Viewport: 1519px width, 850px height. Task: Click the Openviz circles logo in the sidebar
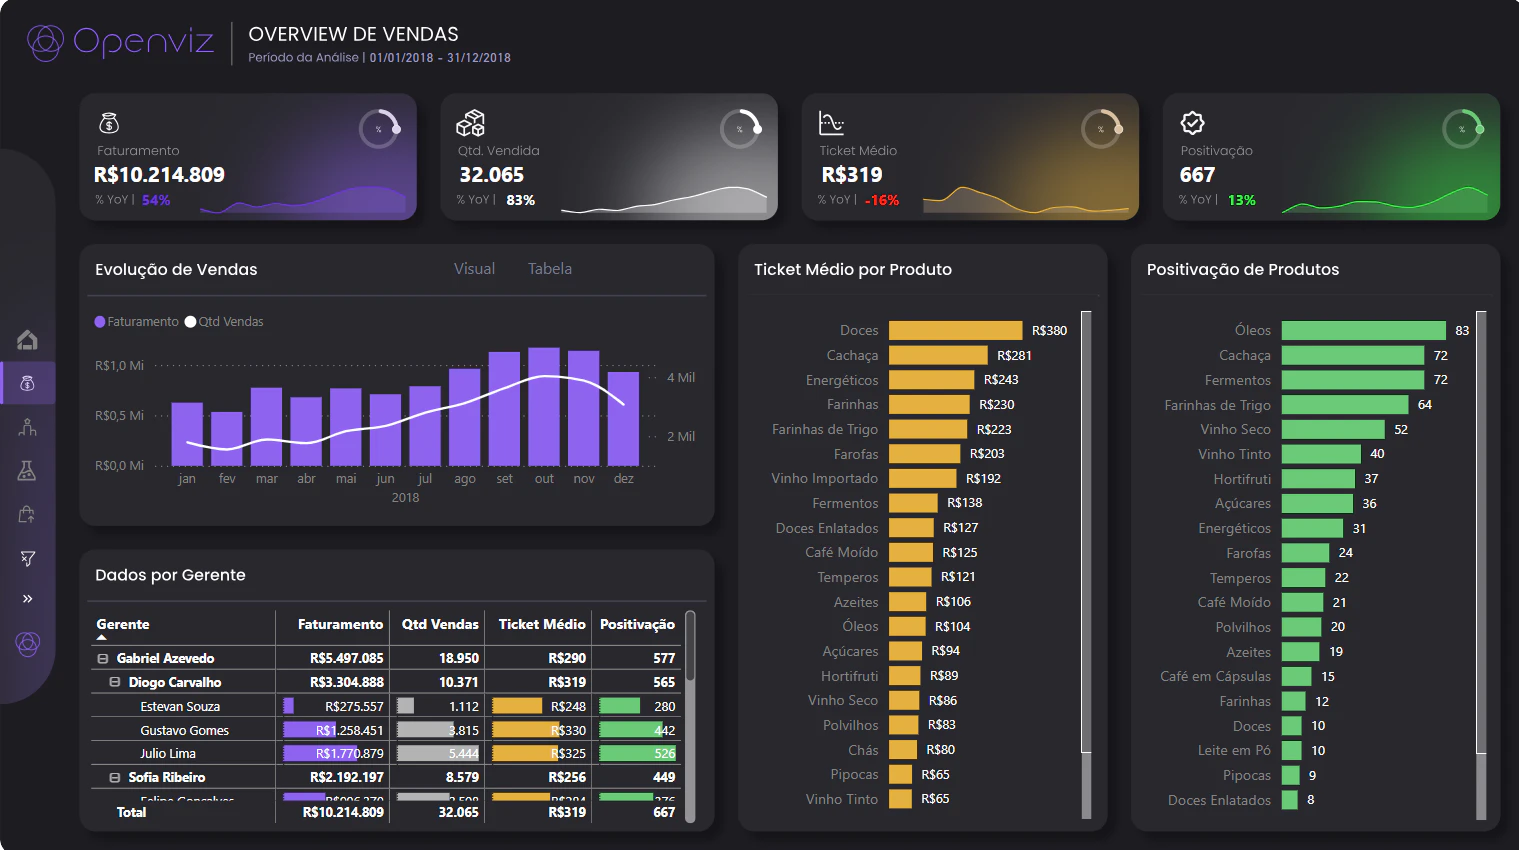pyautogui.click(x=28, y=644)
